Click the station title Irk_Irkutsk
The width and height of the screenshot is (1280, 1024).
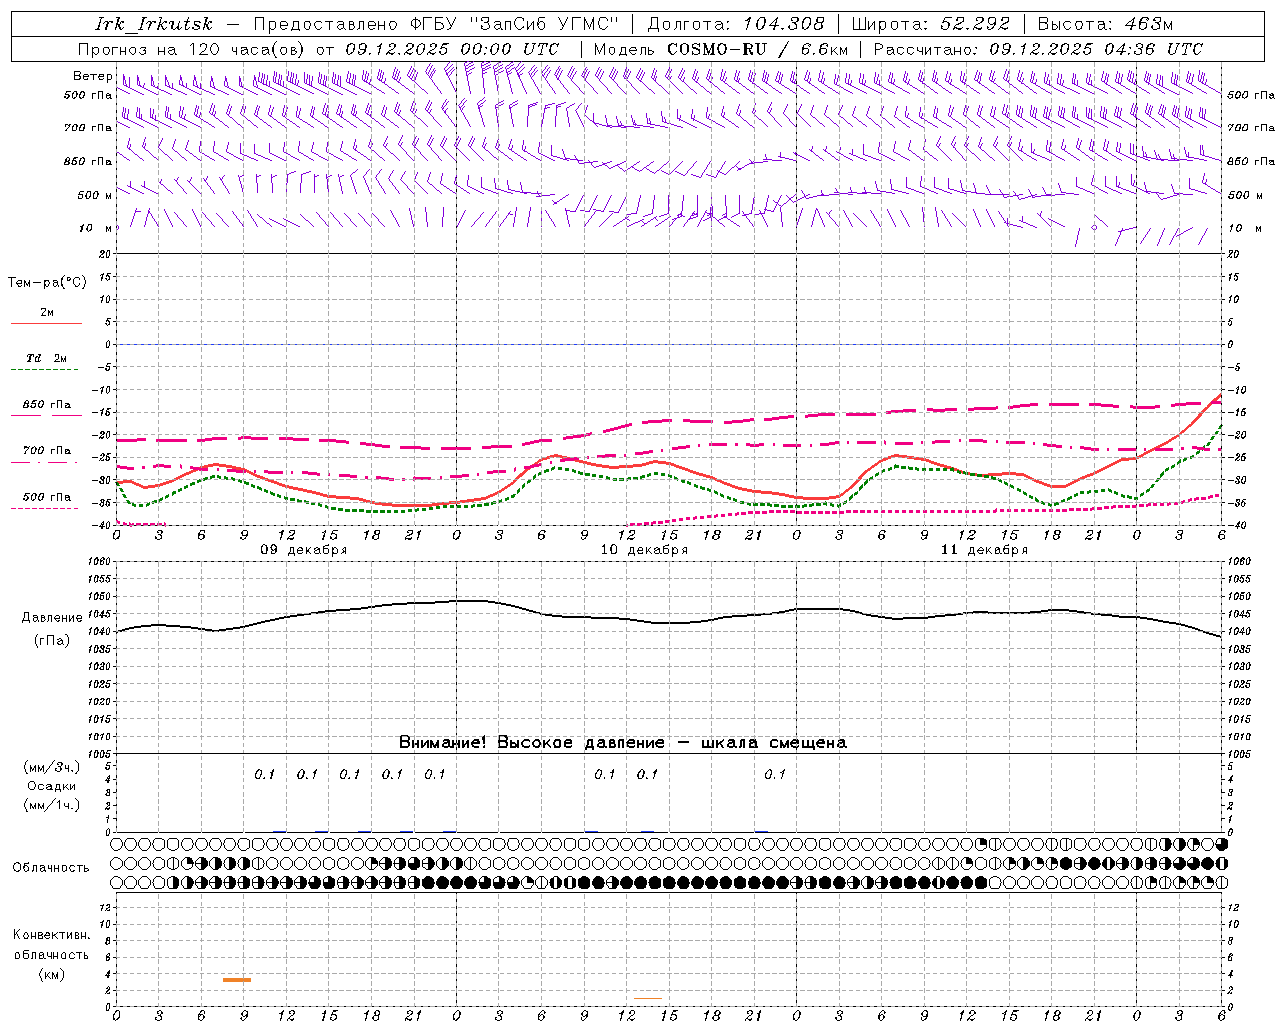click(x=154, y=24)
